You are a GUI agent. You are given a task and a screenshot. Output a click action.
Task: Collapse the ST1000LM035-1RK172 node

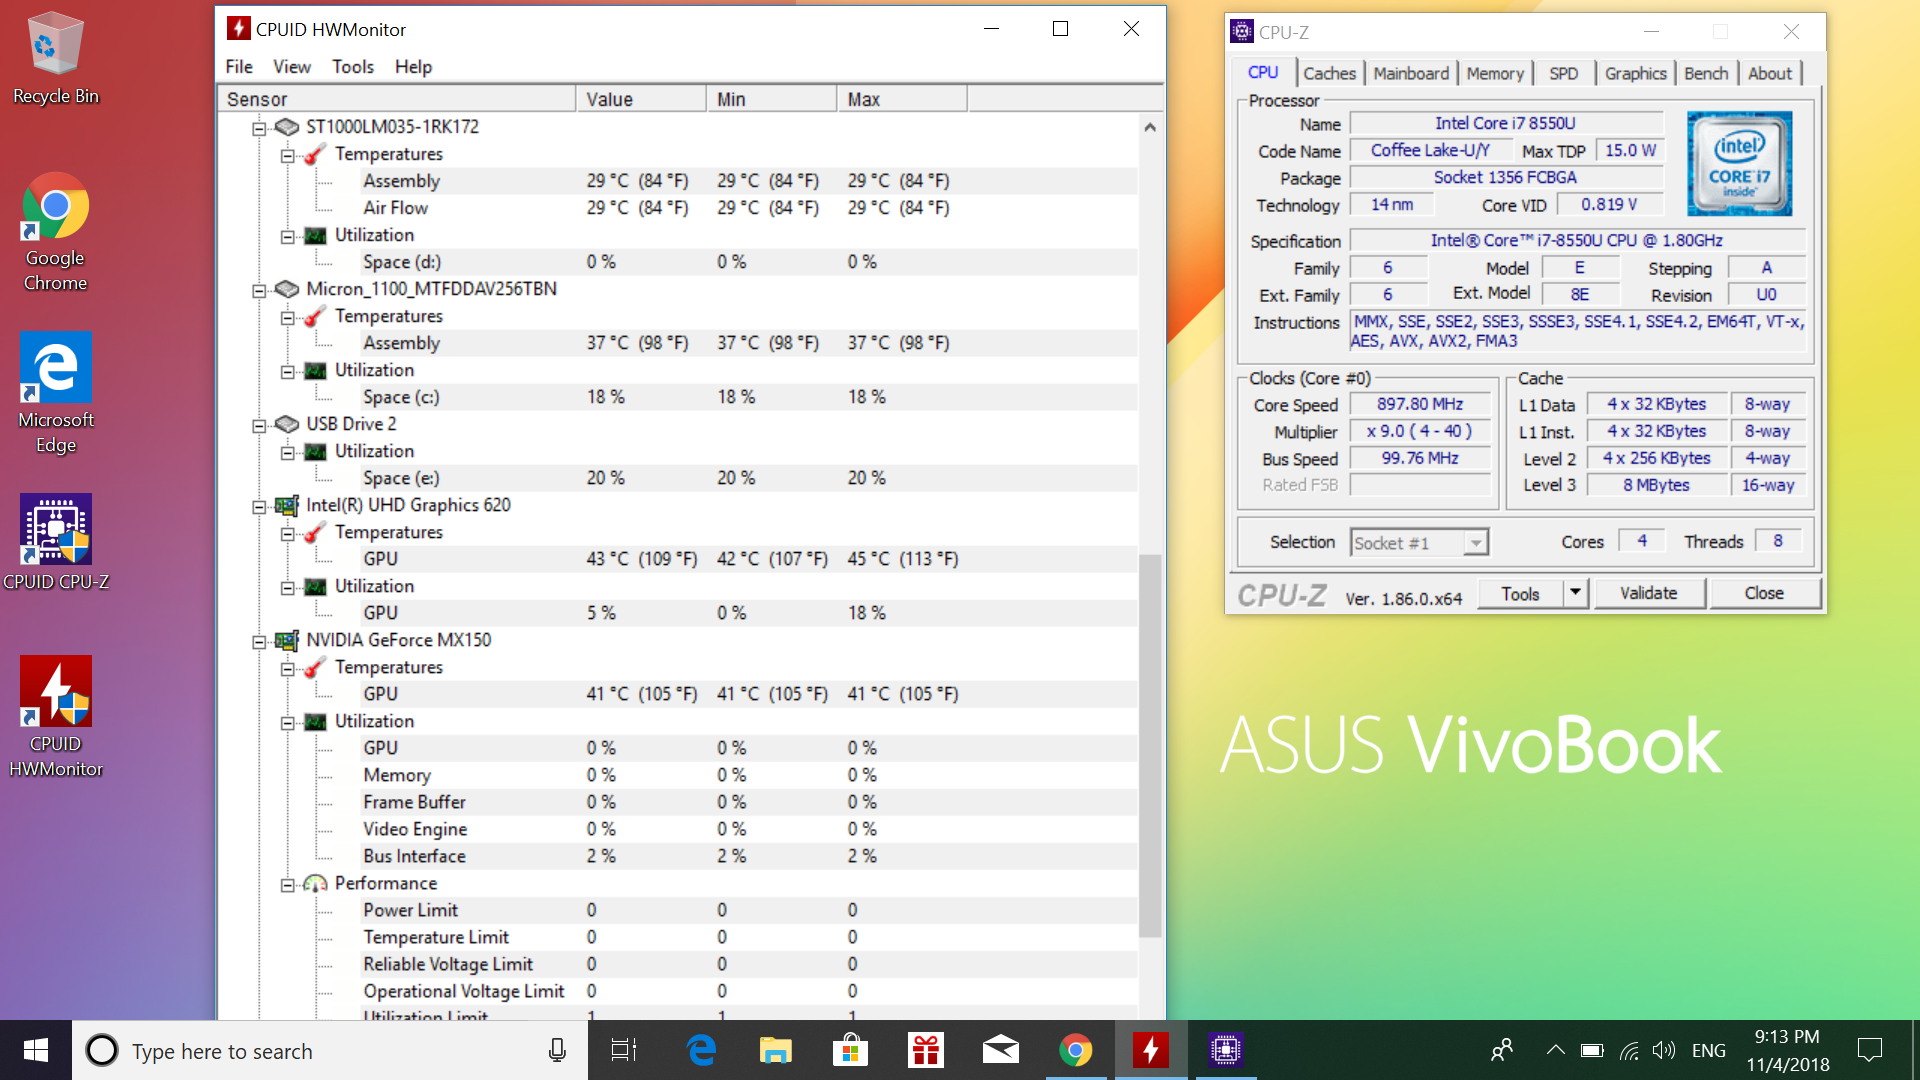tap(259, 128)
